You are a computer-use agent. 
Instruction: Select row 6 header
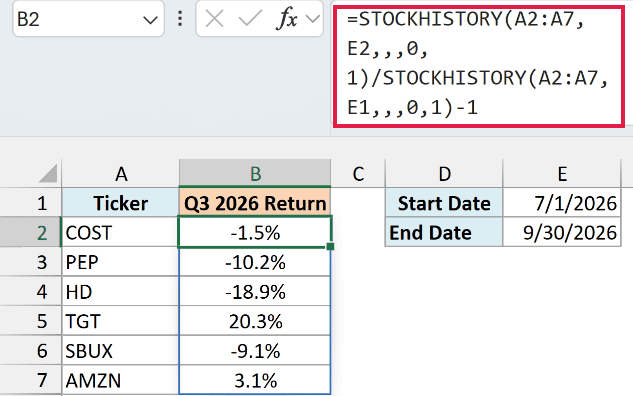[x=31, y=350]
